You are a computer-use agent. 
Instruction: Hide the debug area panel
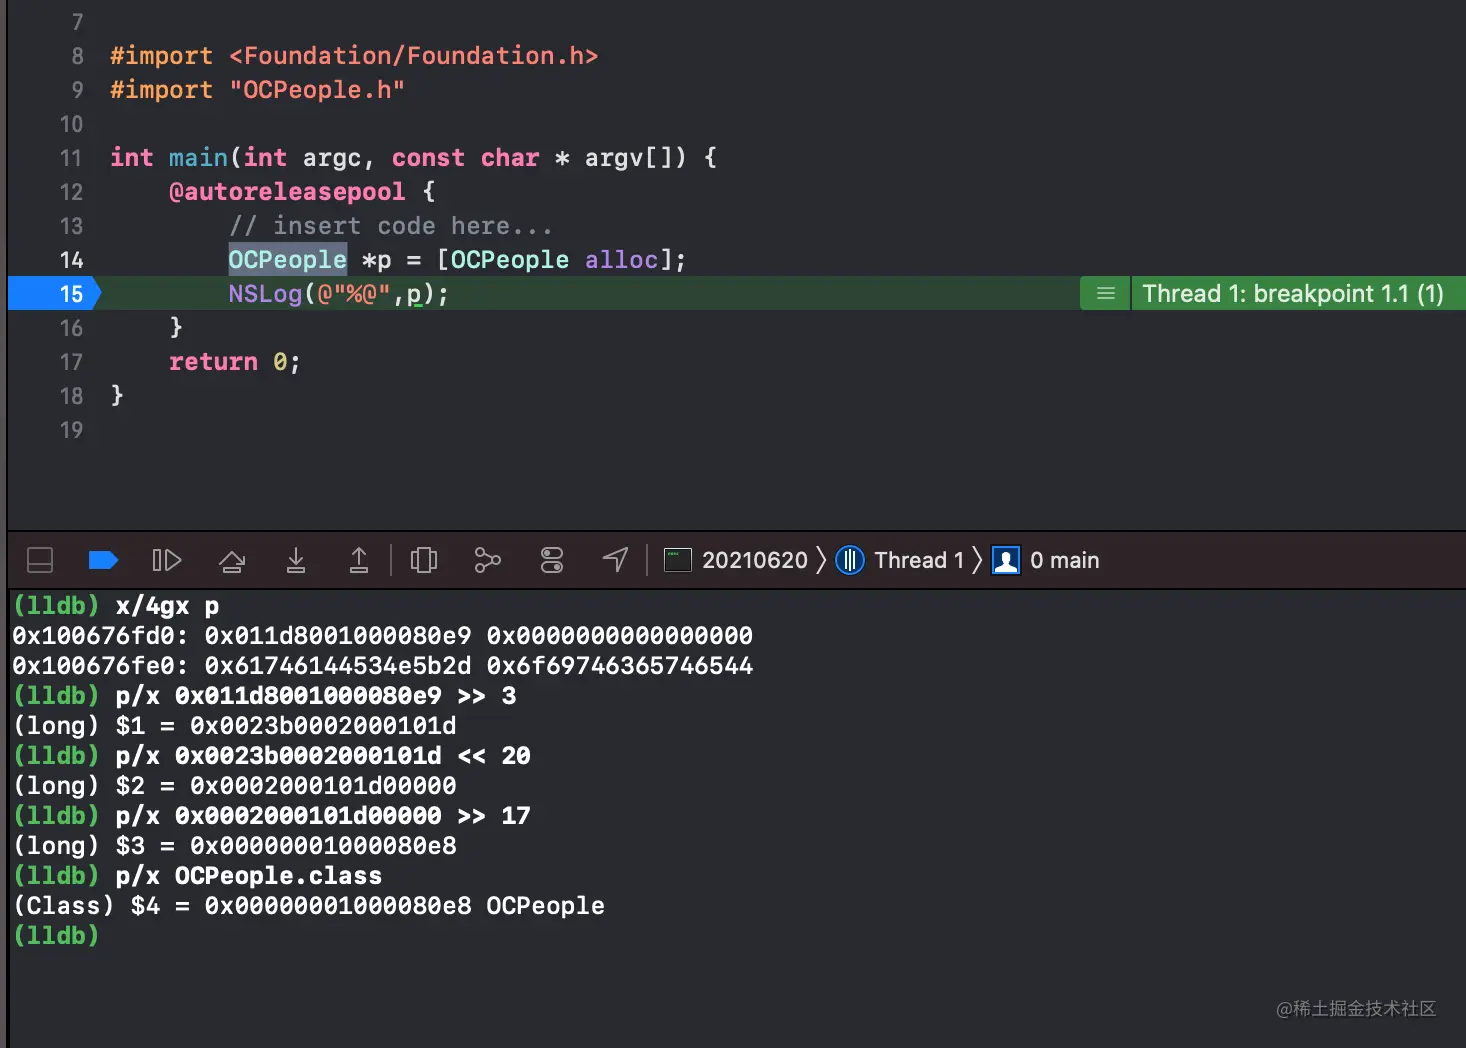(40, 560)
